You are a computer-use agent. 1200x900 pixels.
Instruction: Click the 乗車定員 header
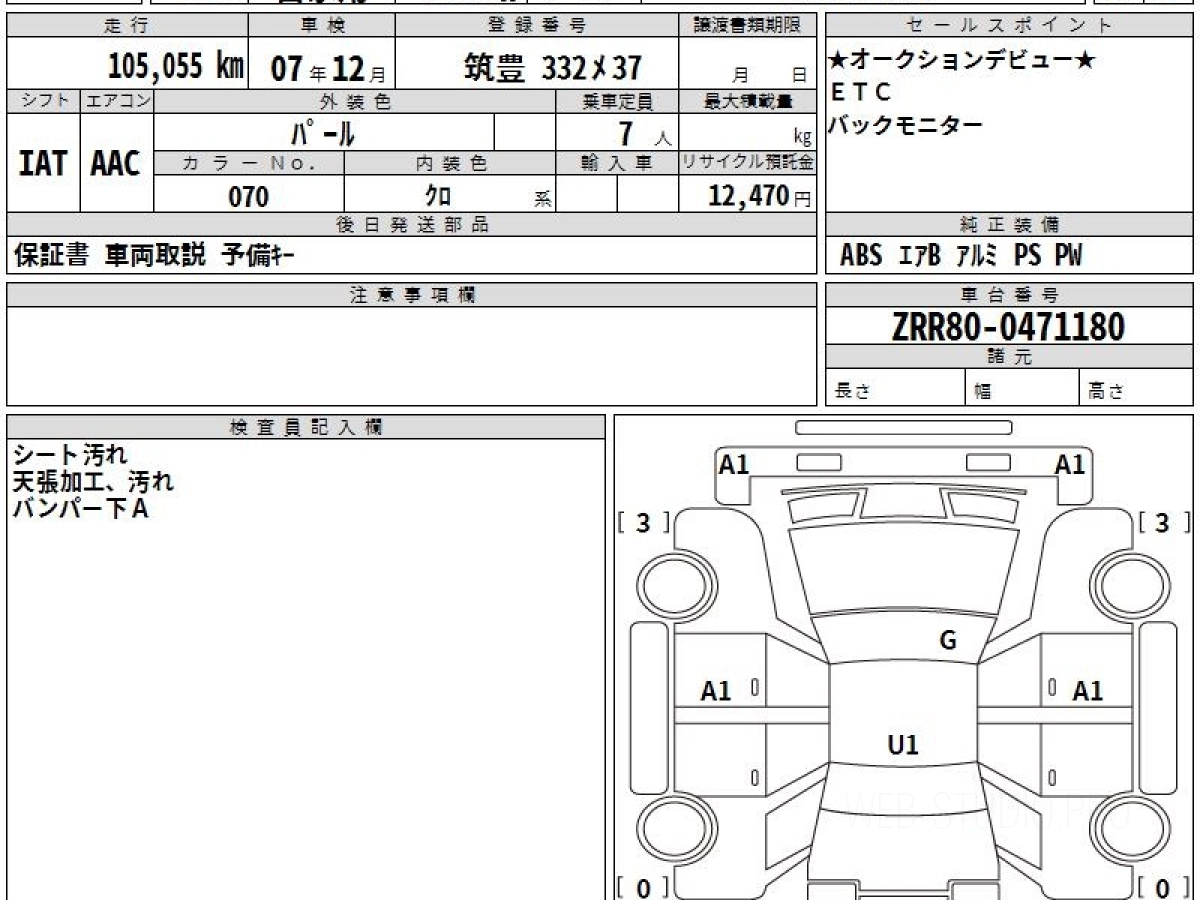(x=617, y=101)
